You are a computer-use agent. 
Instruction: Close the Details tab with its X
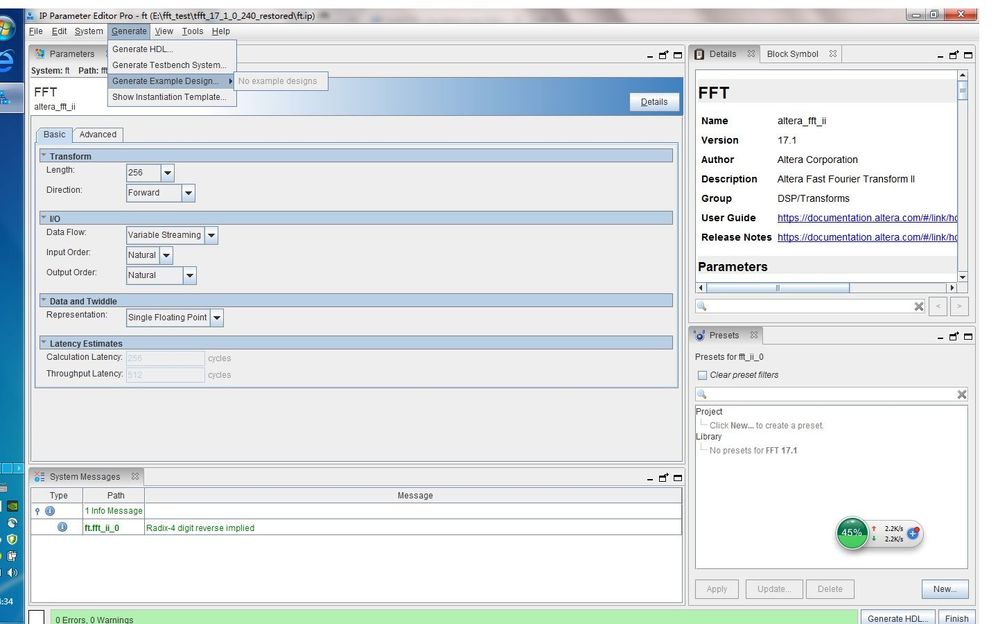(x=751, y=54)
